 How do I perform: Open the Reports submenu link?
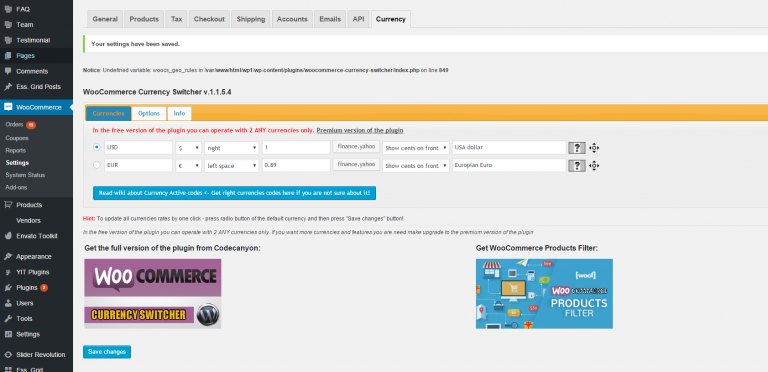16,150
